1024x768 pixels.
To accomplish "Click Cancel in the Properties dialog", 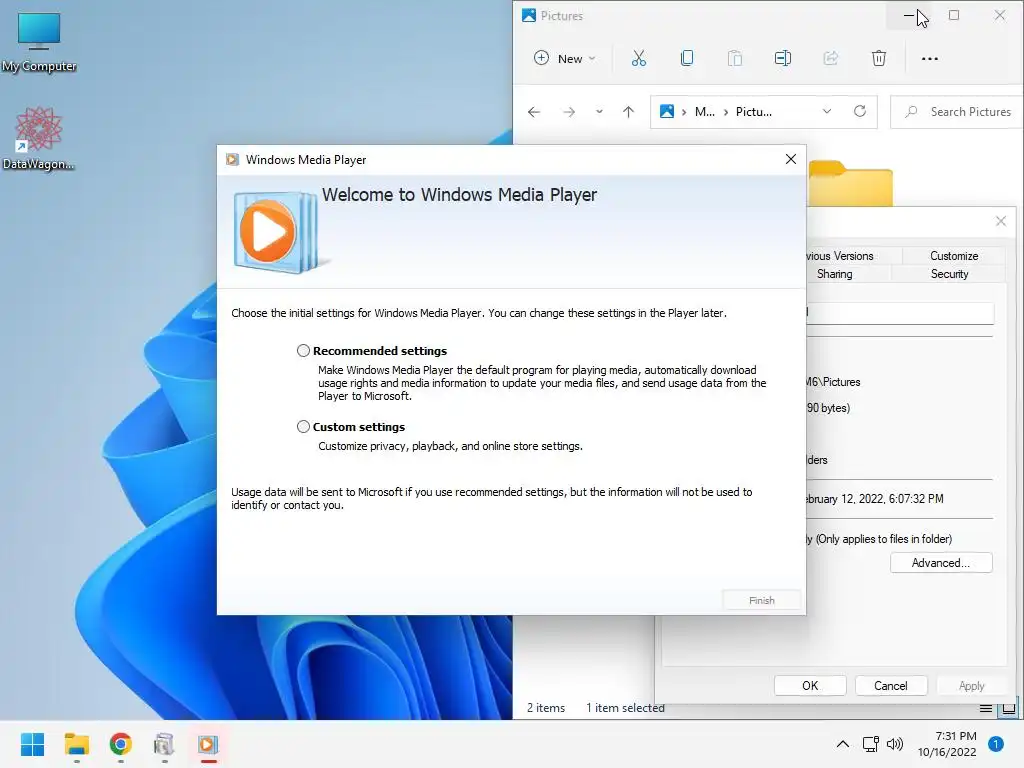I will coord(891,686).
